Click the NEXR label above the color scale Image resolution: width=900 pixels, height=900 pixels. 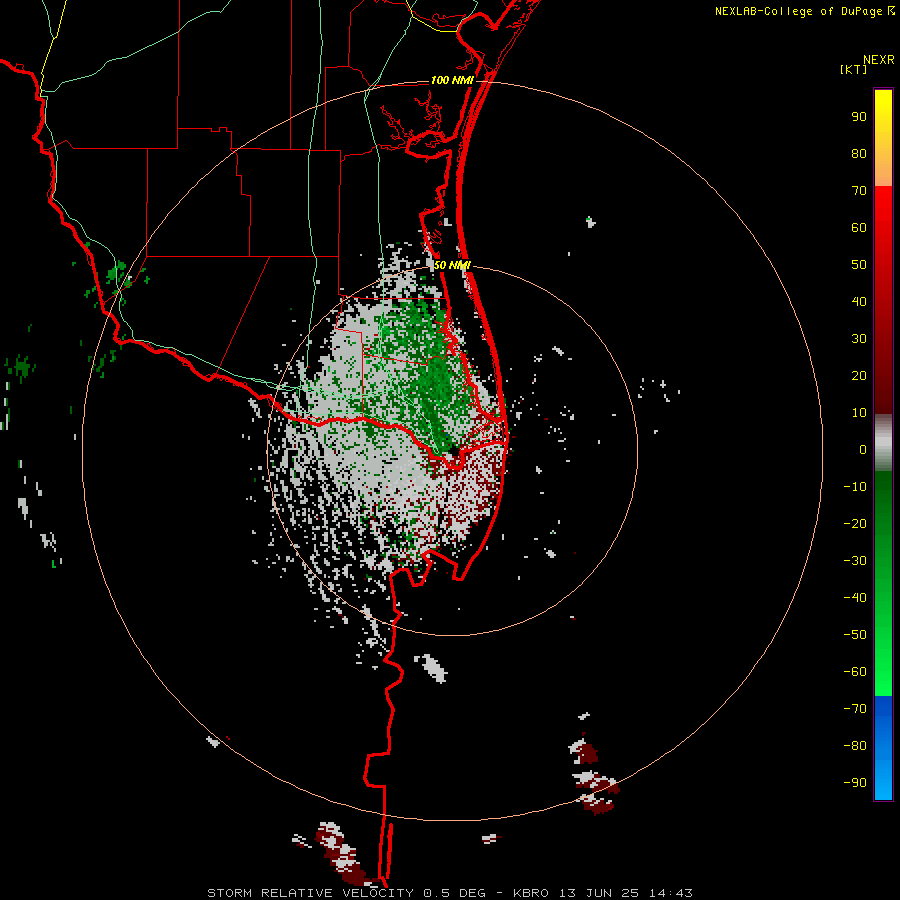pyautogui.click(x=878, y=60)
